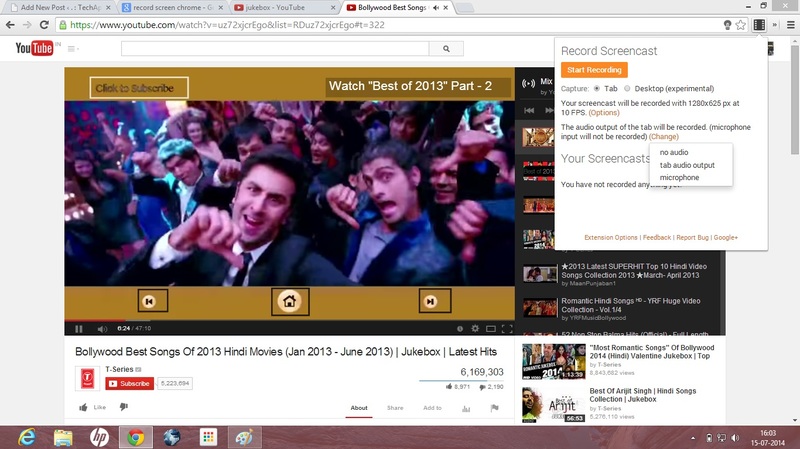Switch to the Share tab
Screen dimensions: 800x449
[x=395, y=408]
